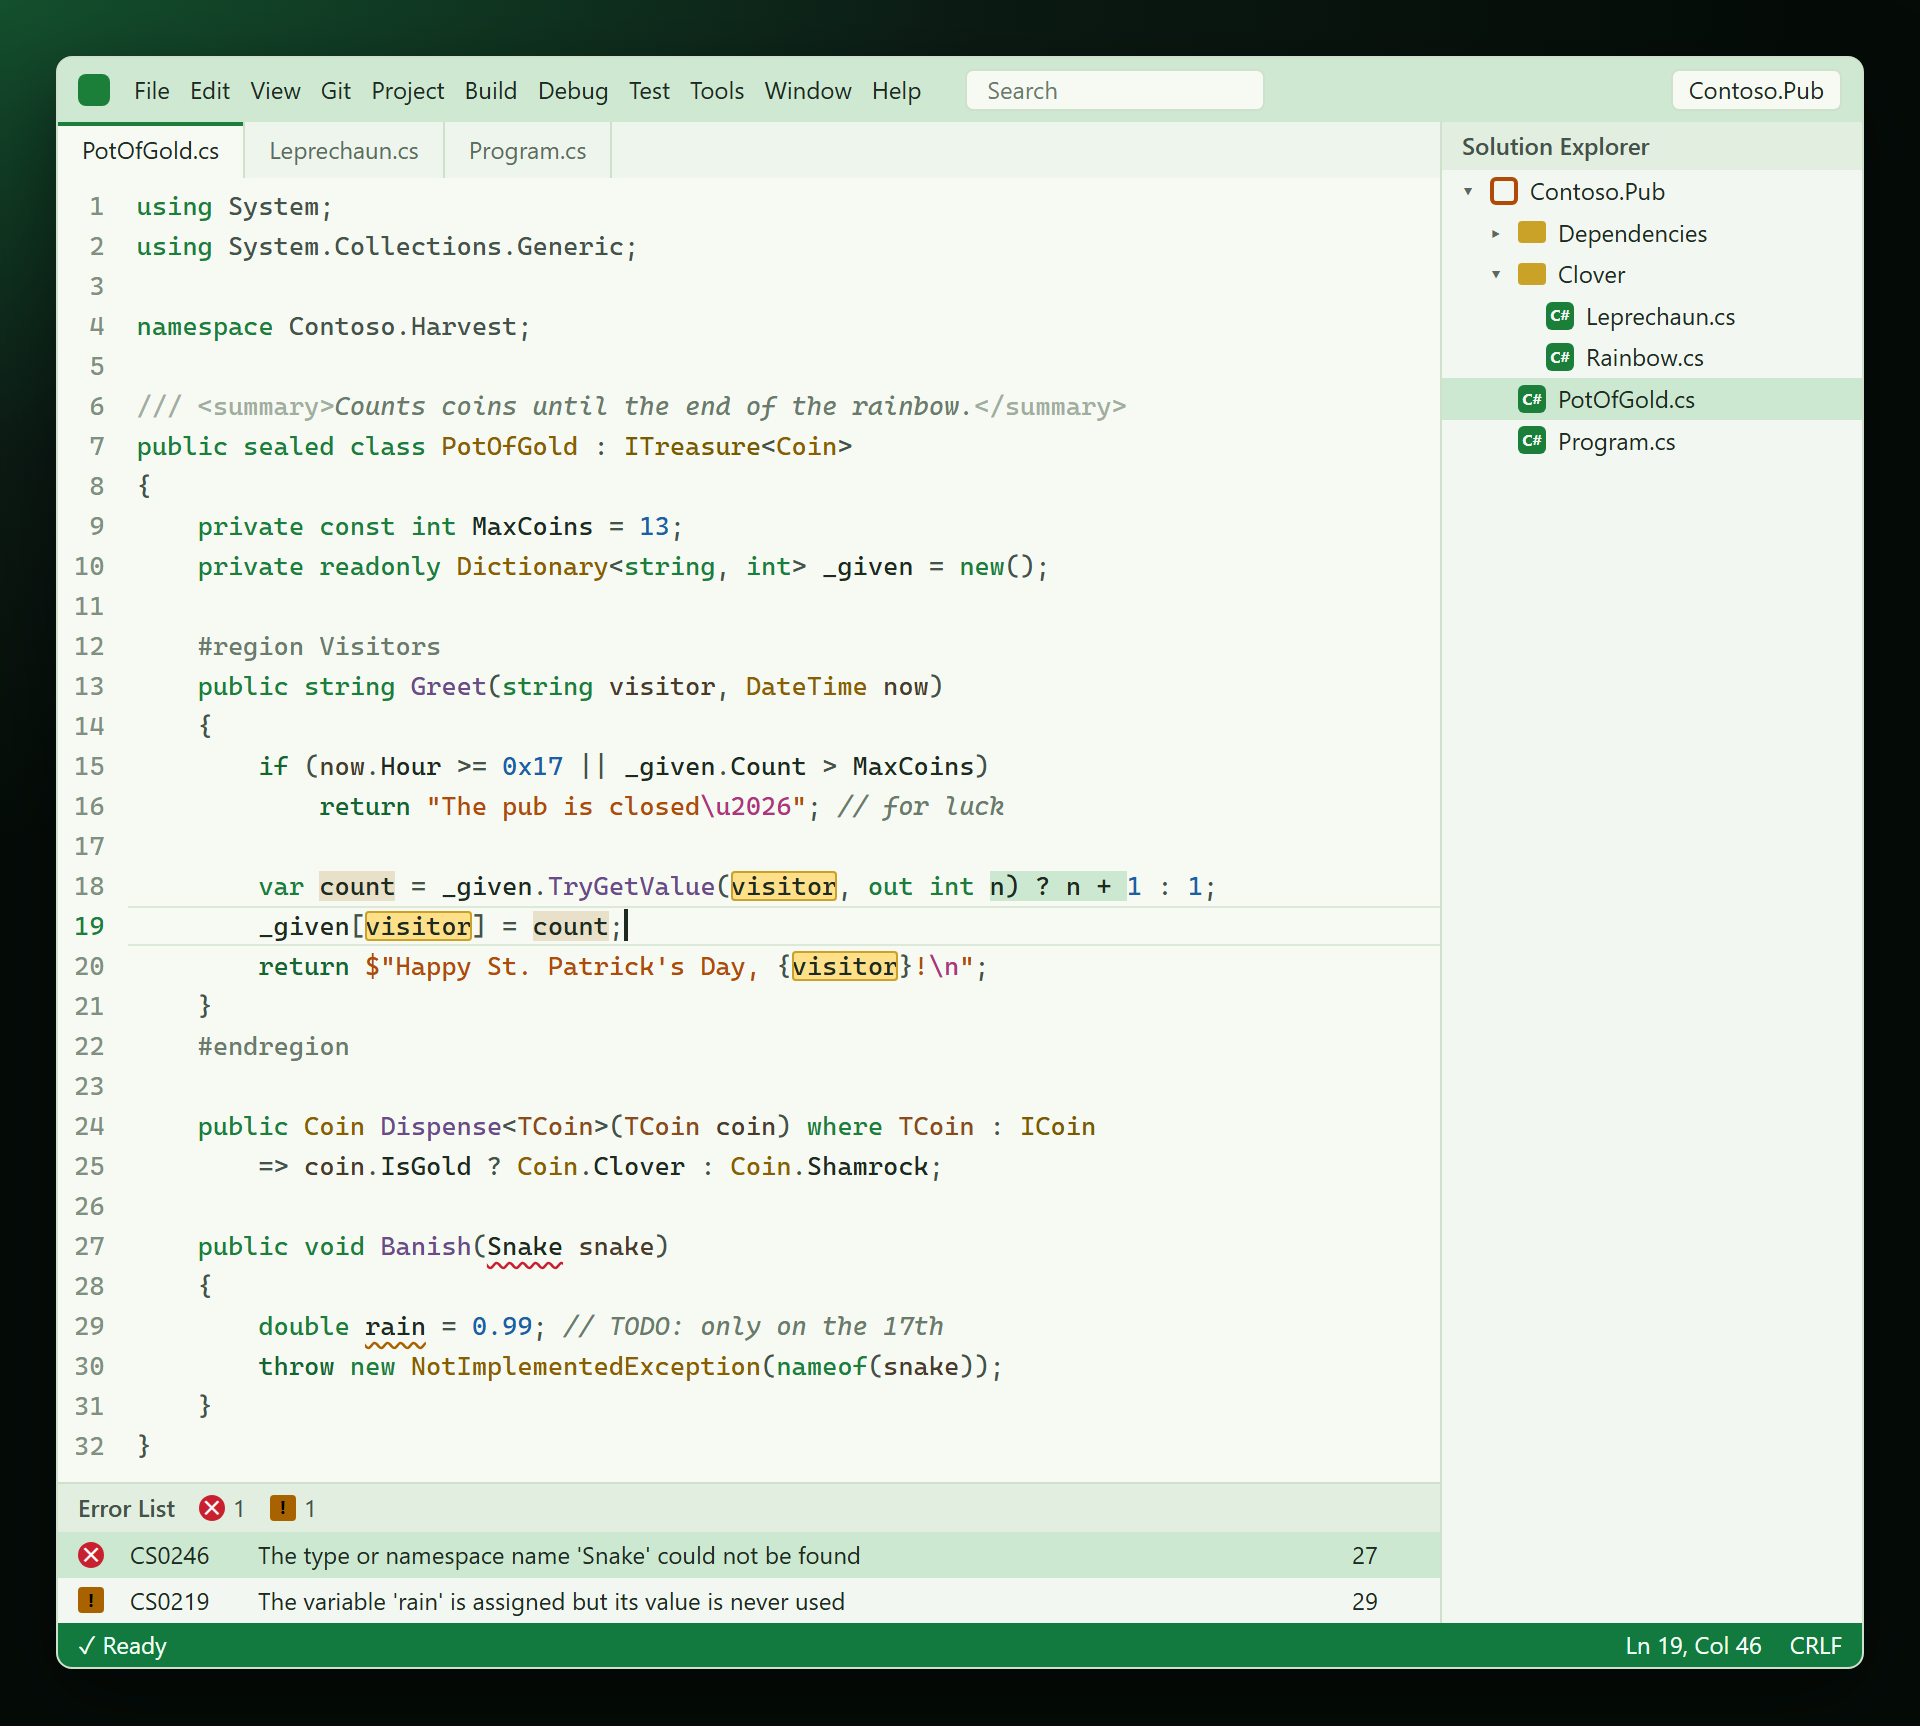1920x1726 pixels.
Task: Open the Git menu
Action: 336,91
